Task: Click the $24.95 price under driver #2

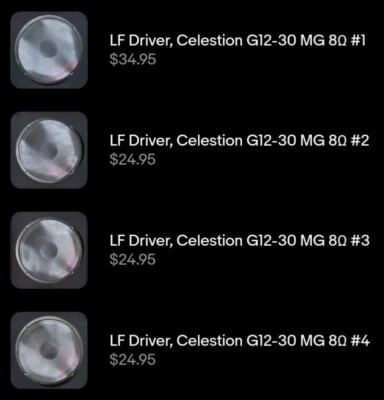Action: pos(133,160)
